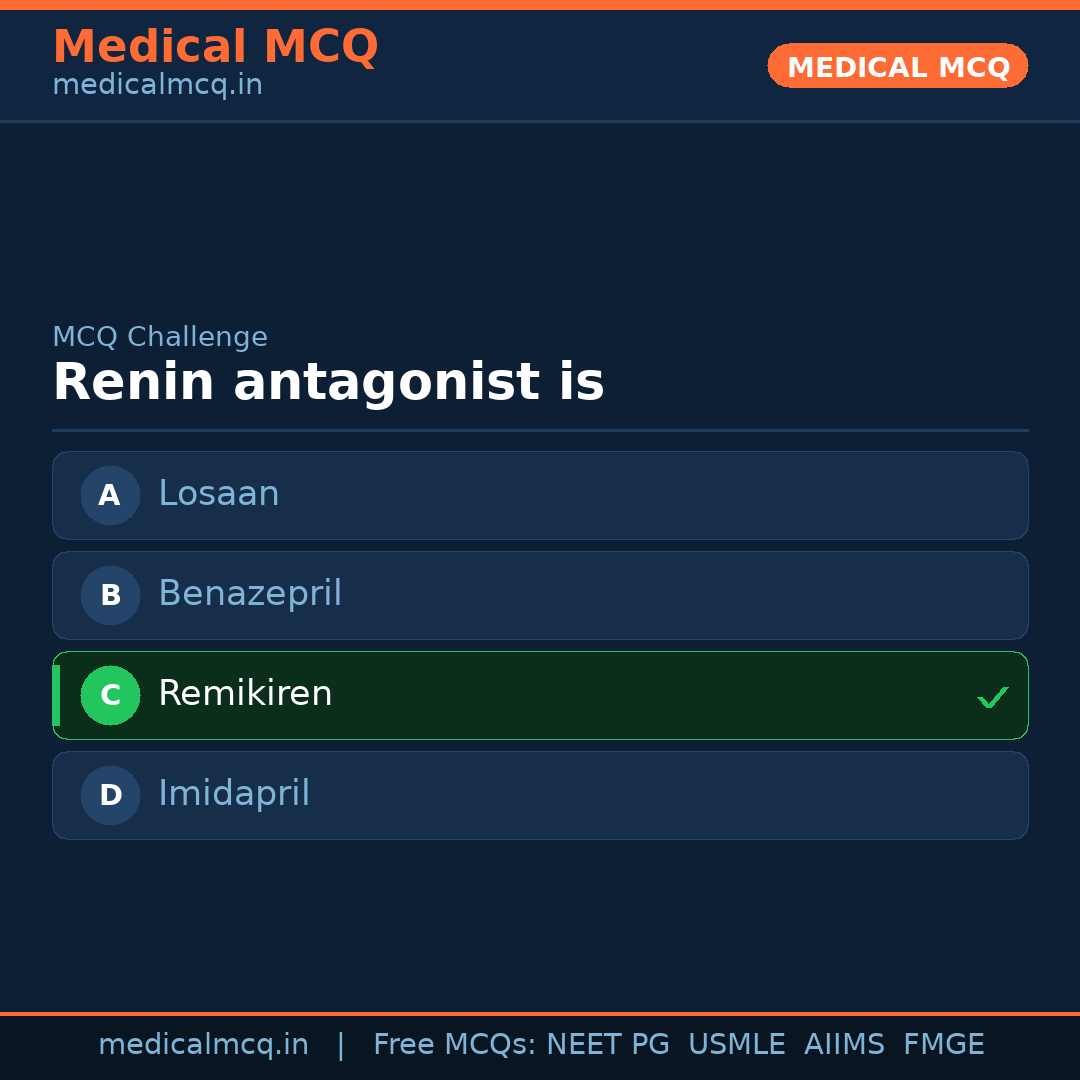The height and width of the screenshot is (1080, 1080).
Task: Expand the footer exam list
Action: (678, 1044)
